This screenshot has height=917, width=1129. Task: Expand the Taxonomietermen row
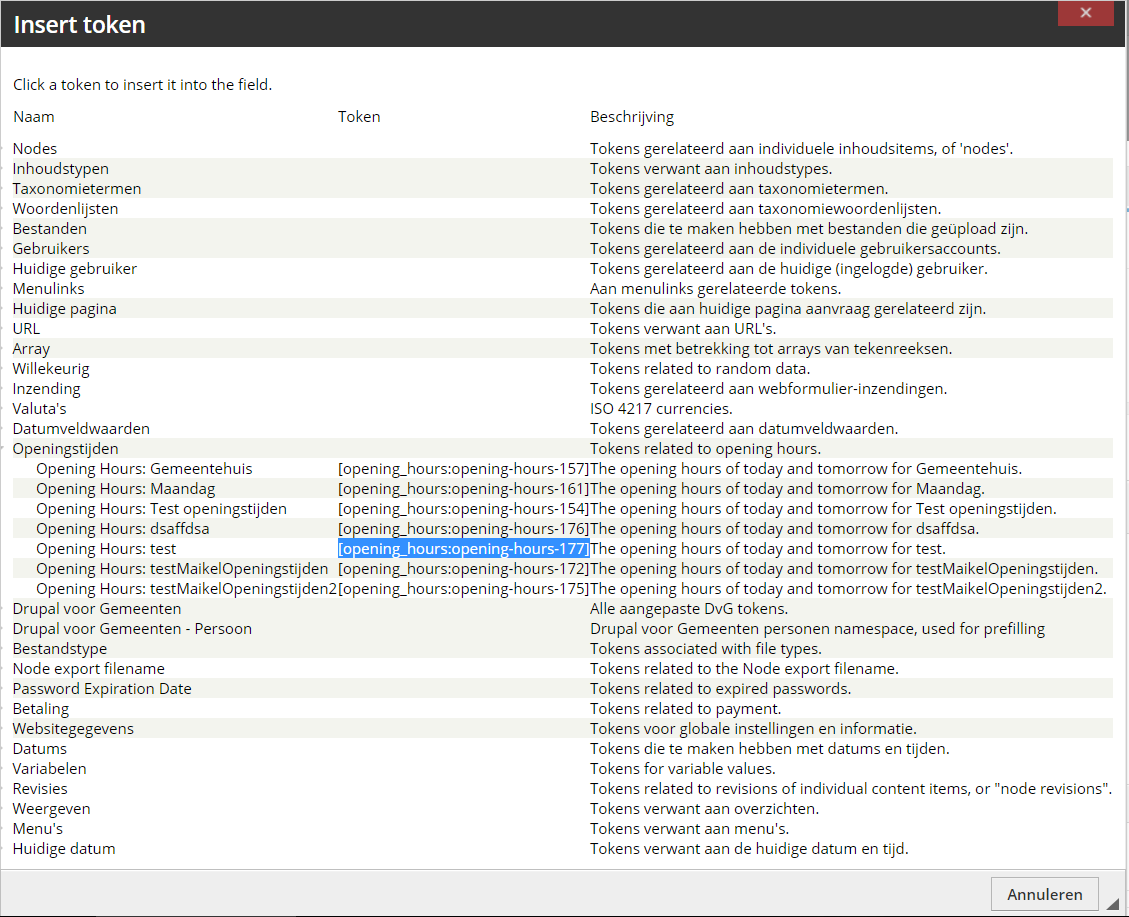(77, 189)
